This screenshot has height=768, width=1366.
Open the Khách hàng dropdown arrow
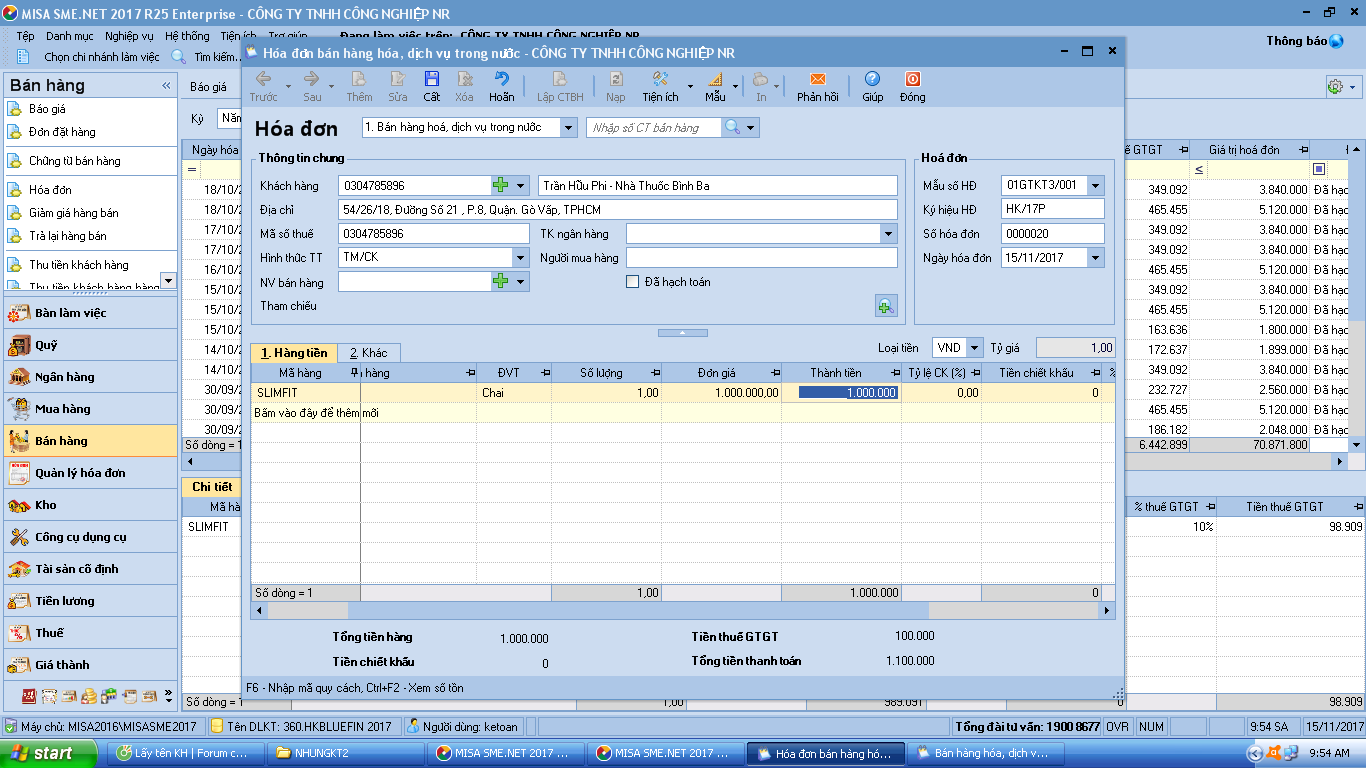point(520,186)
